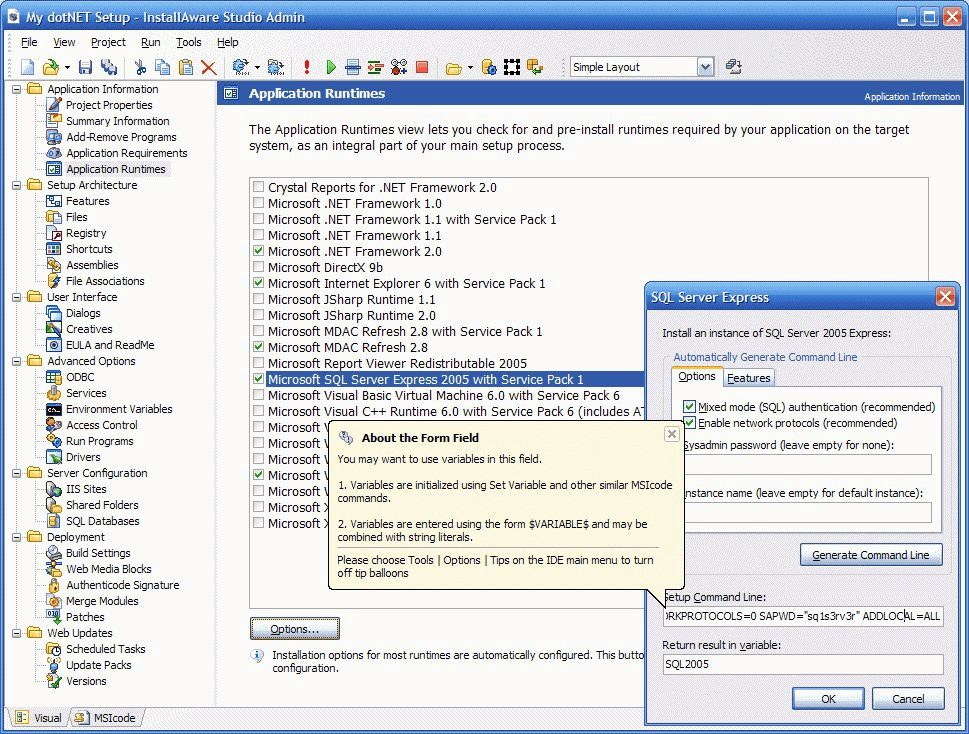
Task: Click the Setup Command Line field
Action: tap(803, 616)
